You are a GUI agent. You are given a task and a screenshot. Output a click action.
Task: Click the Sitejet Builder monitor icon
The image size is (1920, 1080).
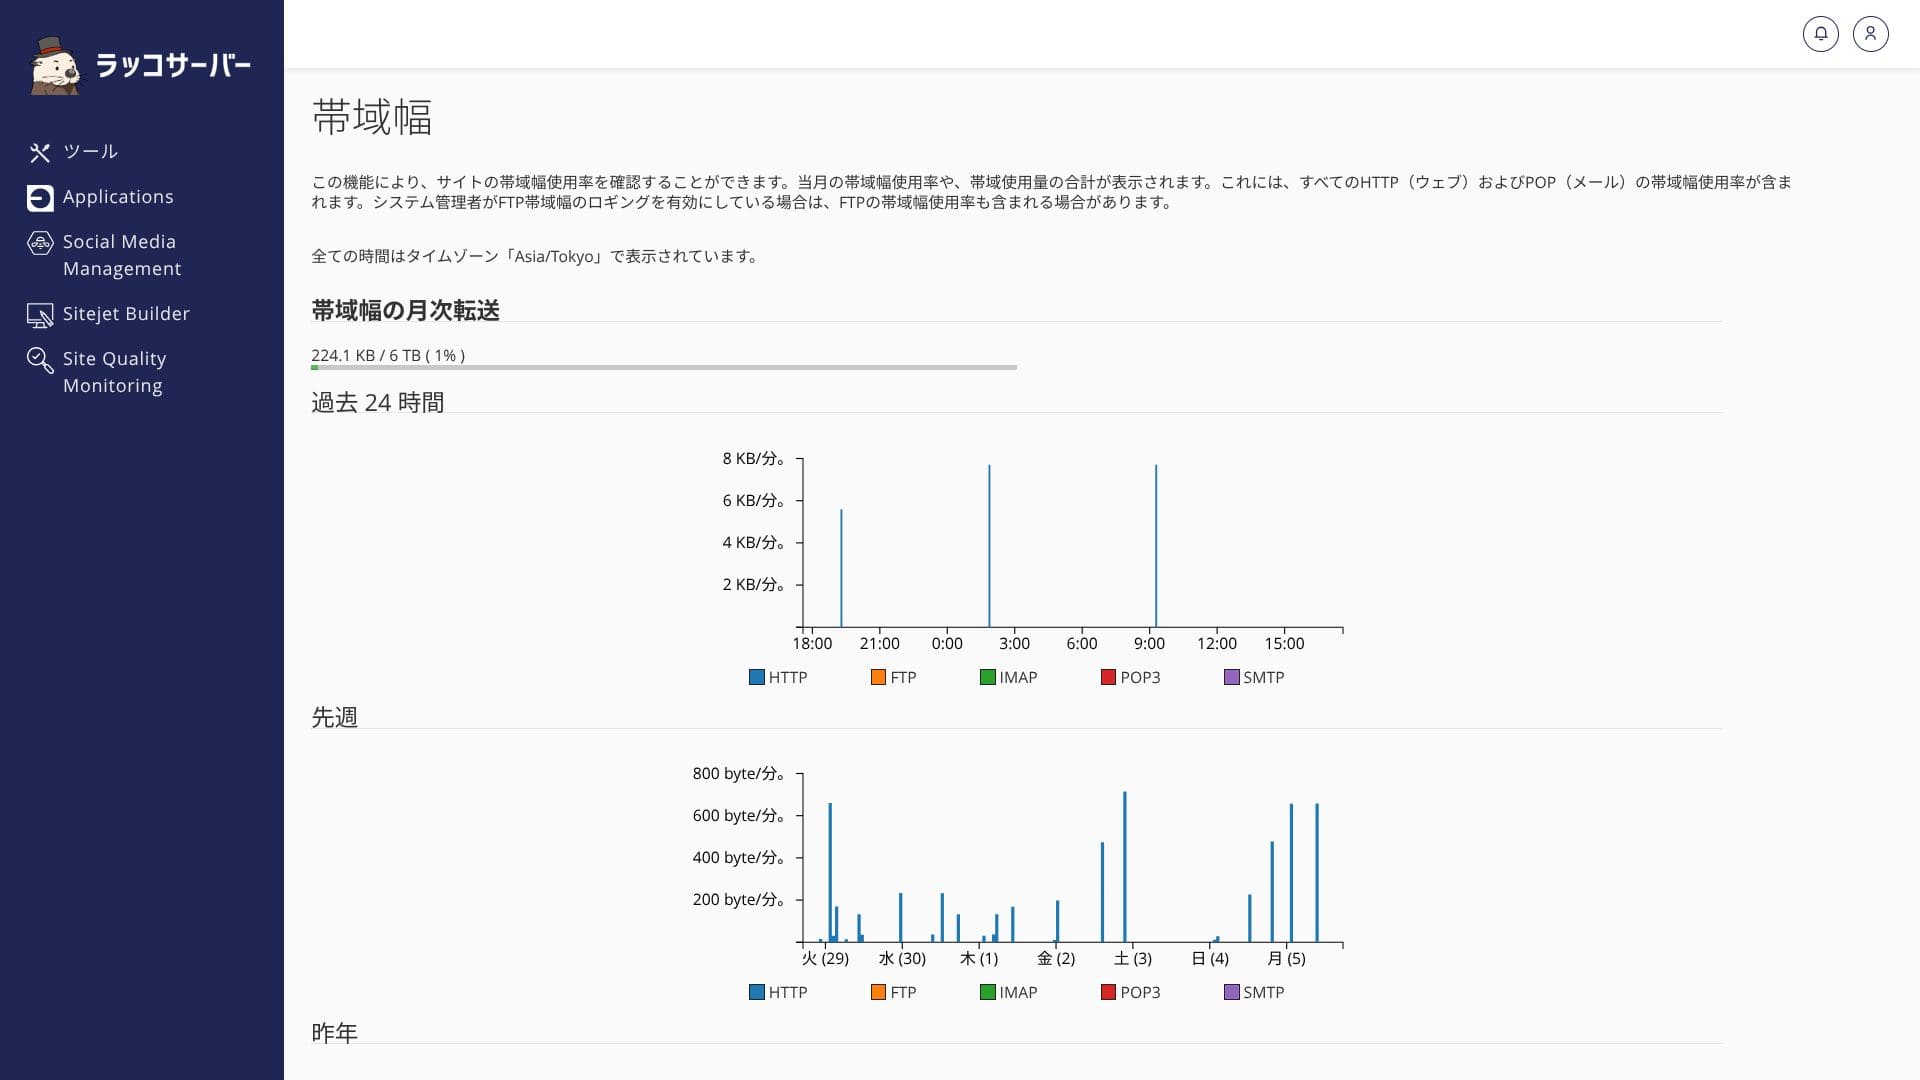point(40,315)
